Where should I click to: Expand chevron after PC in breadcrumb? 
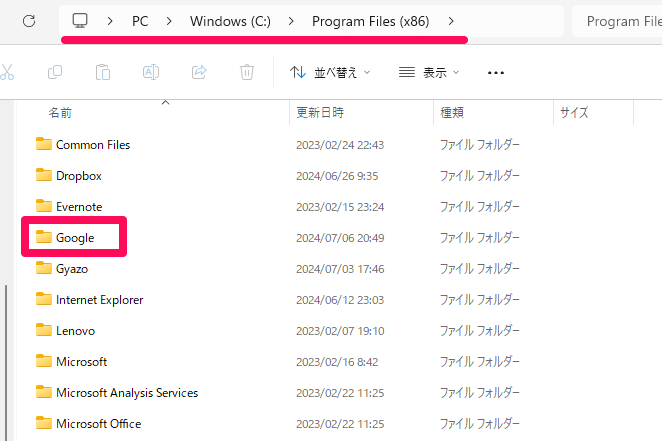[169, 21]
